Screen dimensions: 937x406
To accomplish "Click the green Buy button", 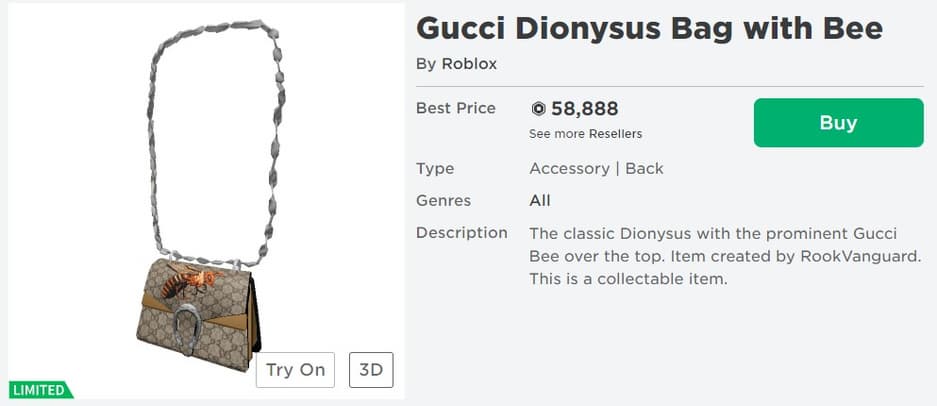I will click(838, 123).
